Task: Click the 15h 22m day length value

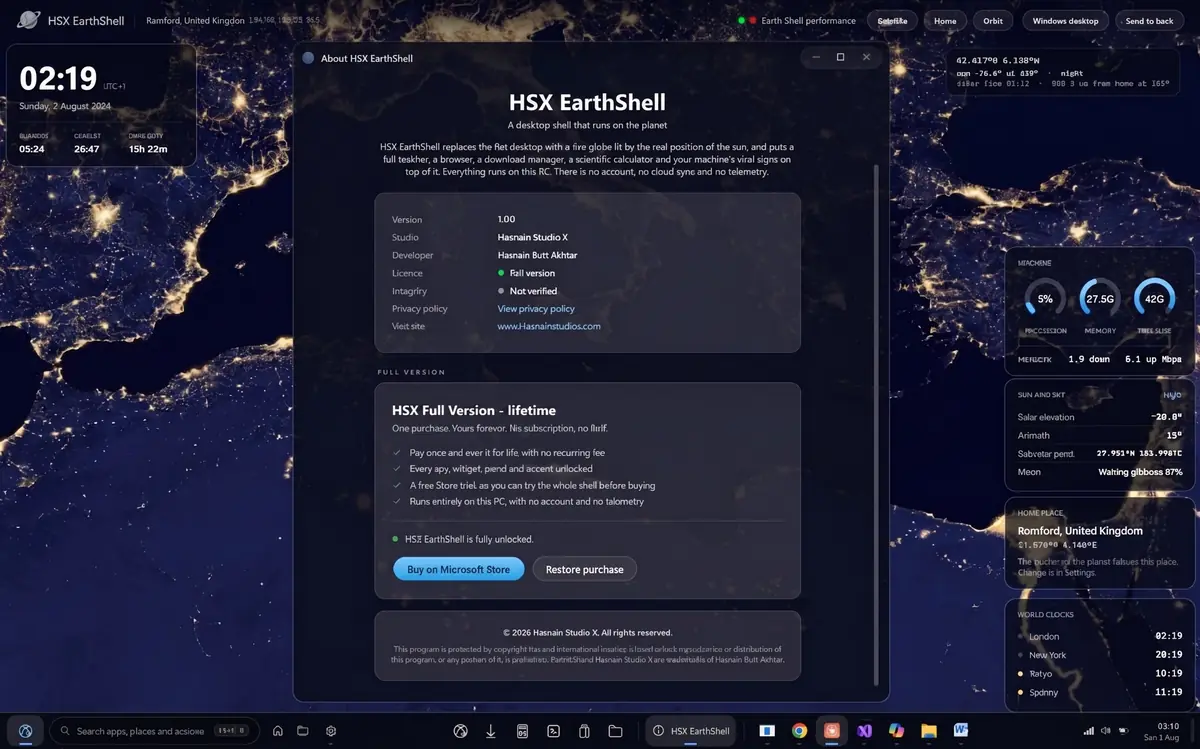Action: pos(148,149)
